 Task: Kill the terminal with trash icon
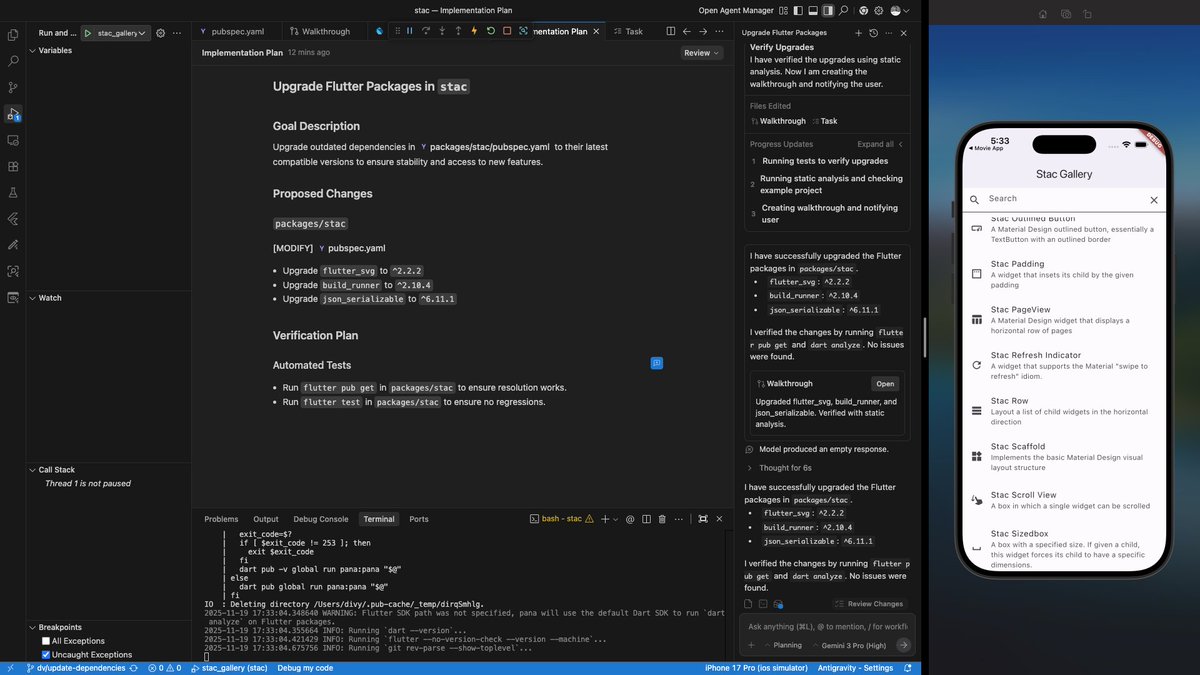[x=662, y=519]
